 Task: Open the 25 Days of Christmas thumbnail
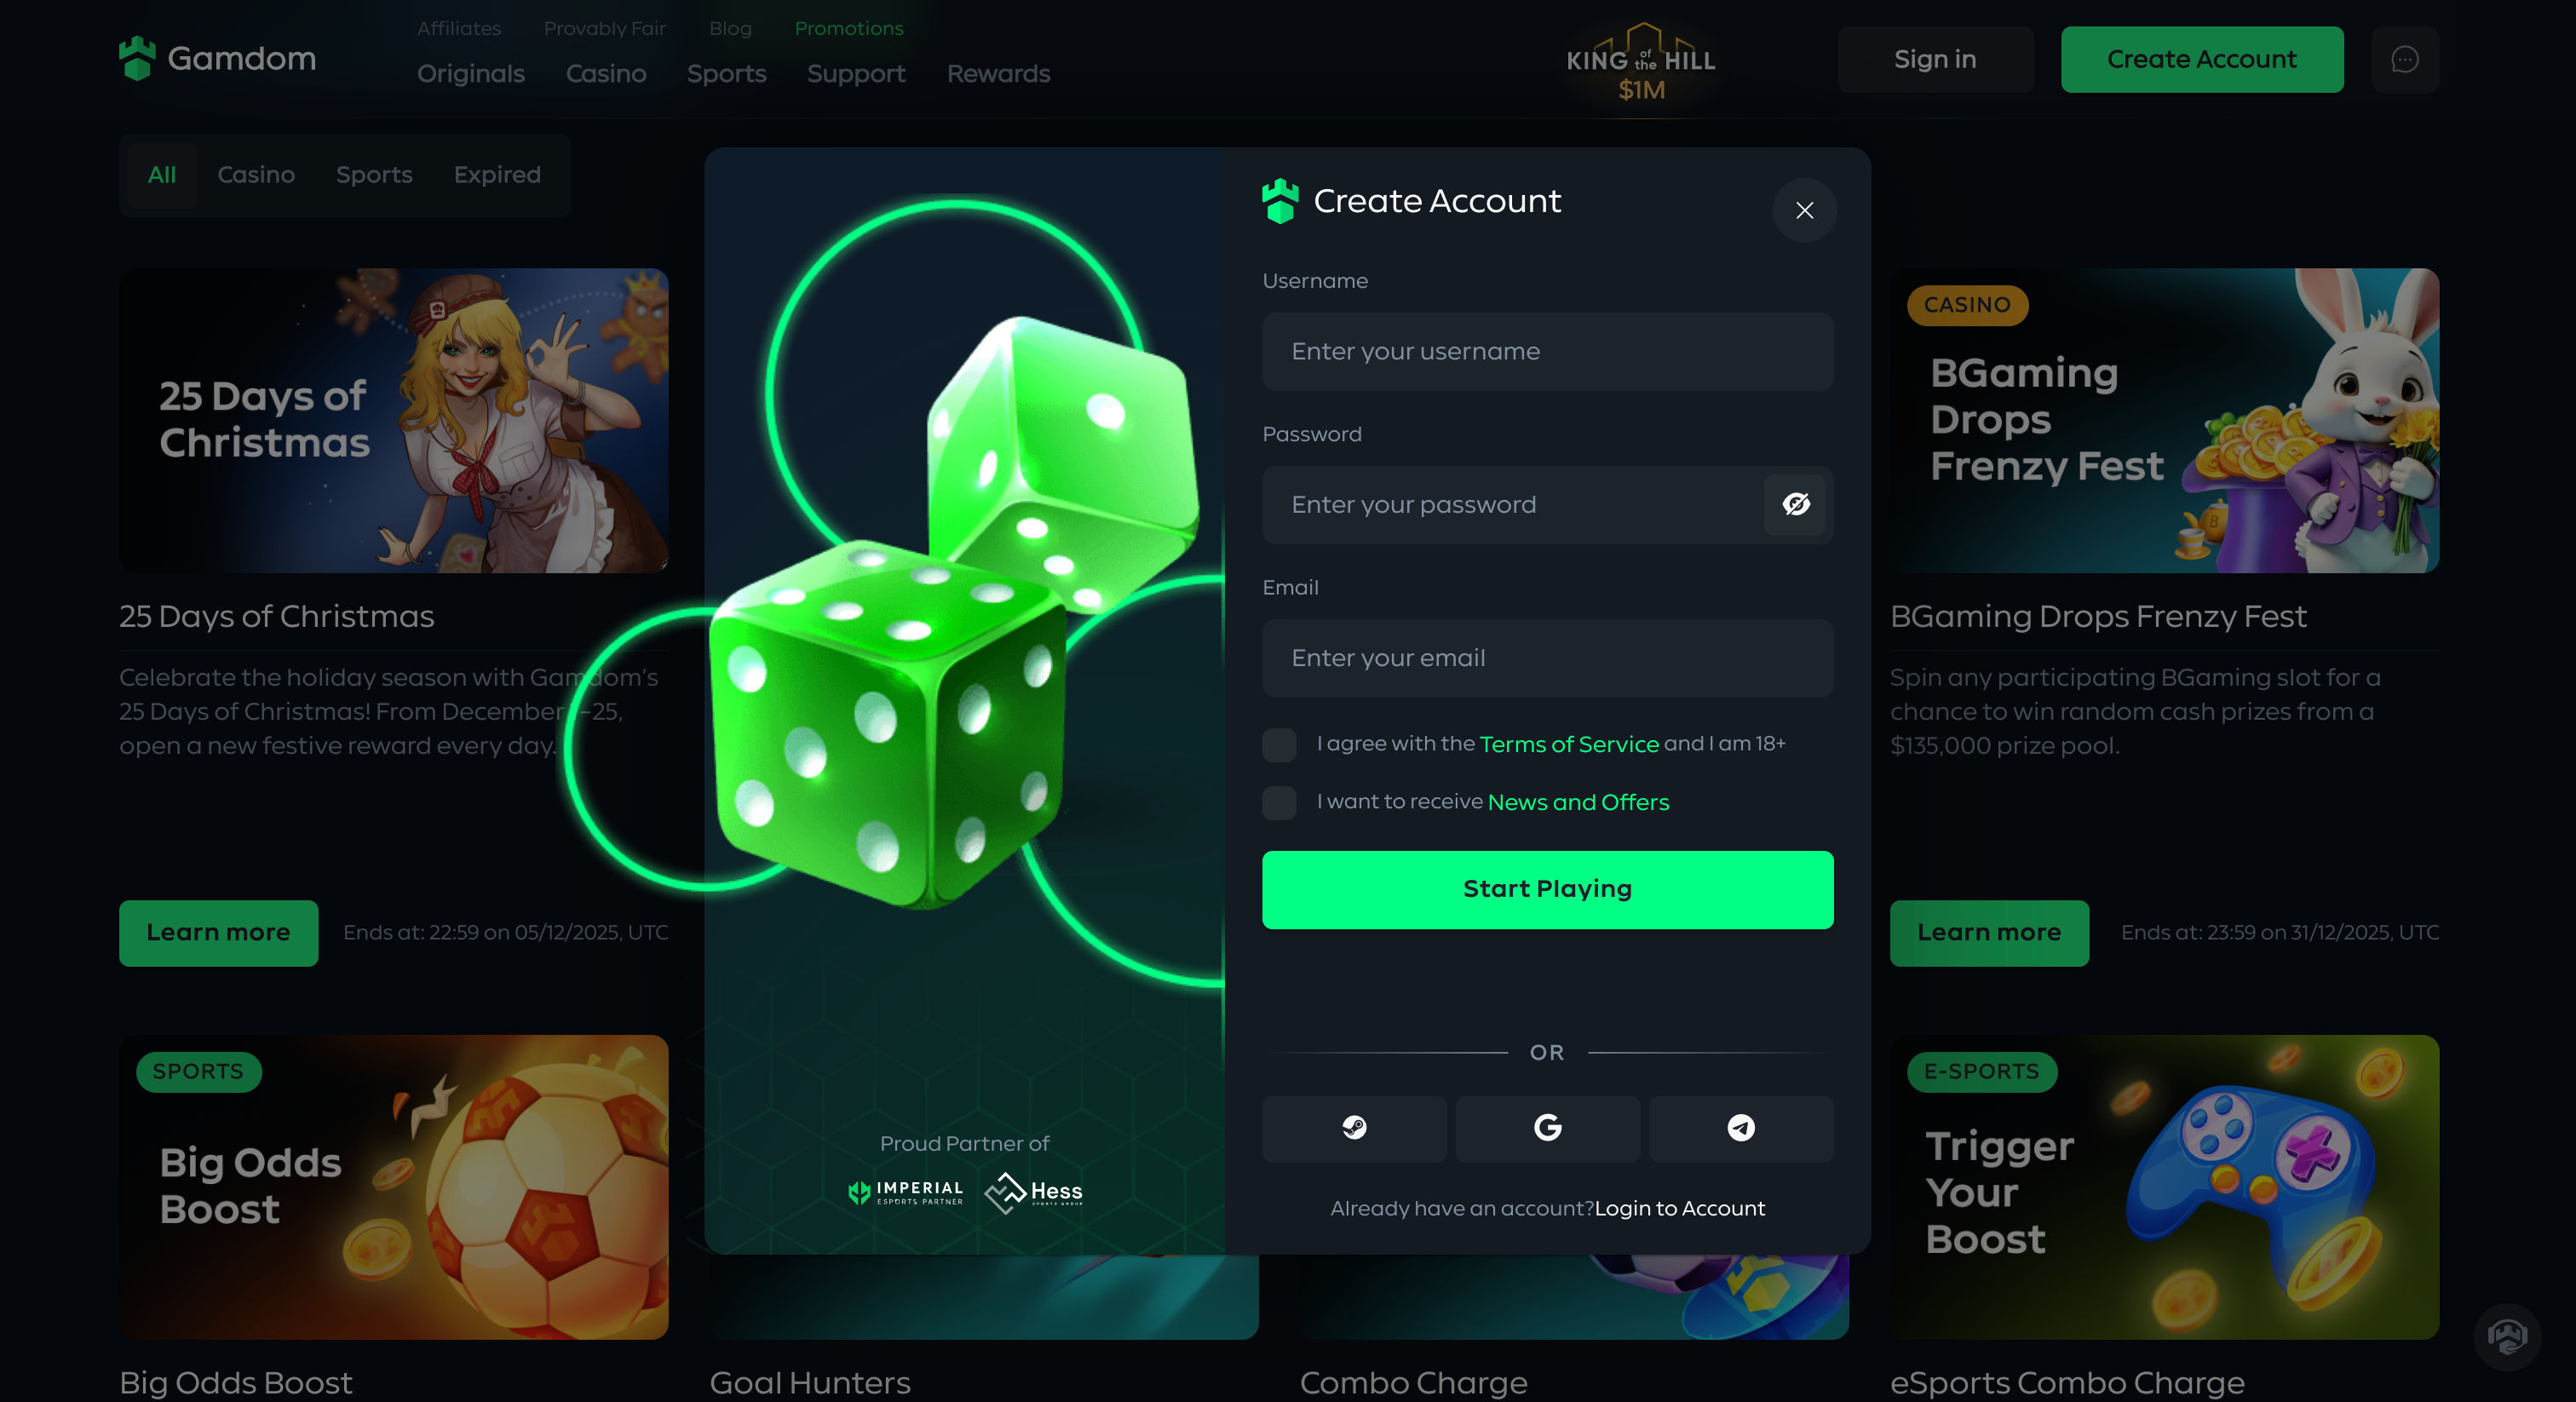394,420
